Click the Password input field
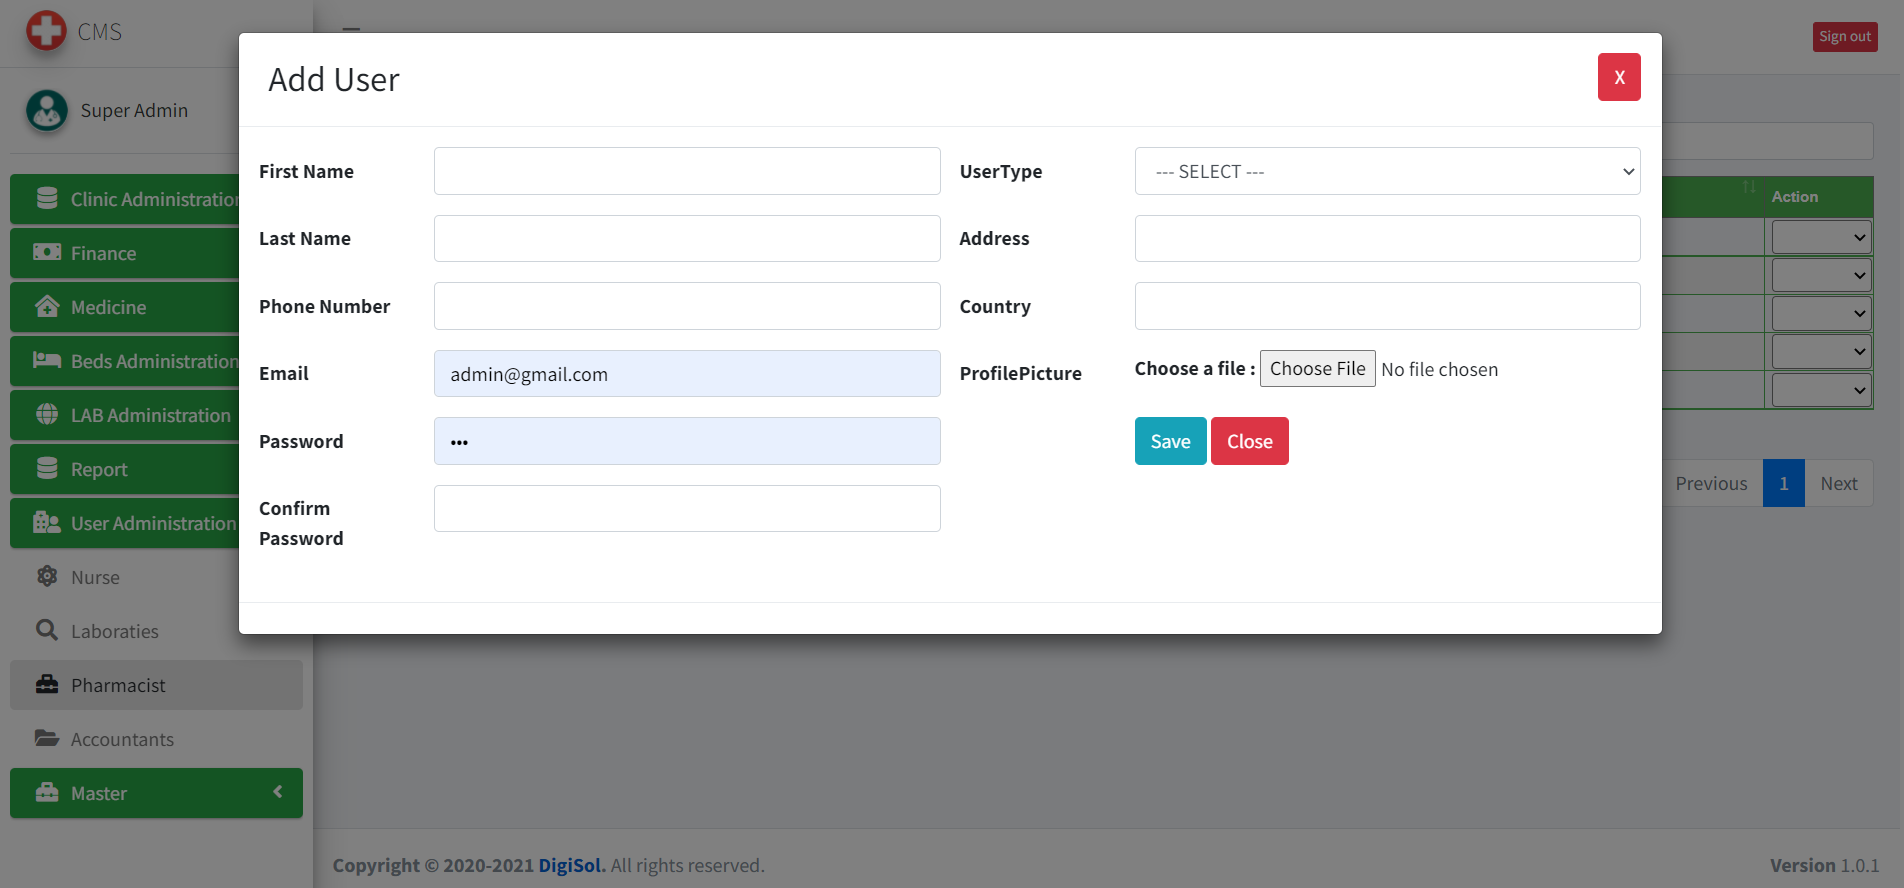The image size is (1904, 888). (x=687, y=441)
